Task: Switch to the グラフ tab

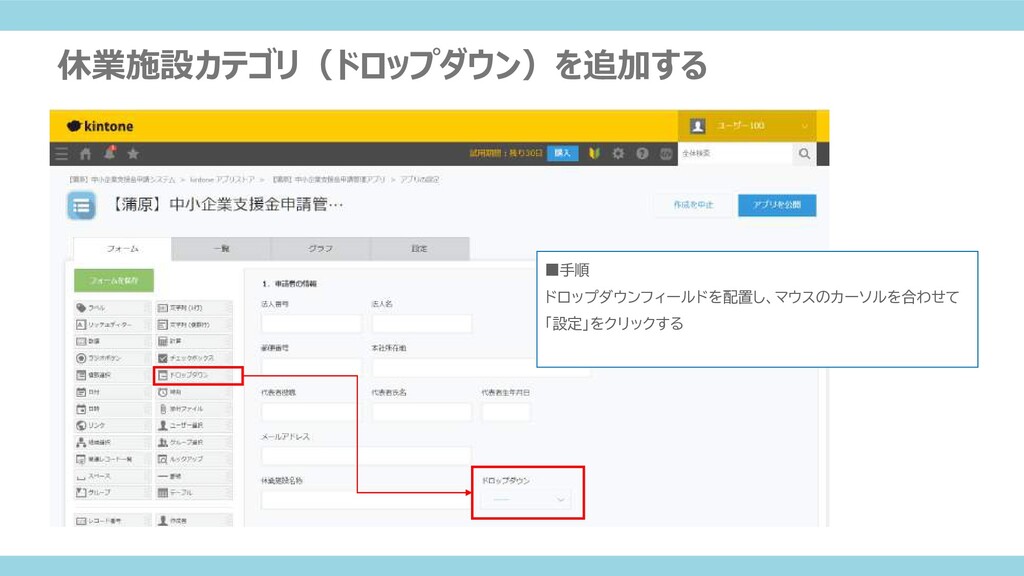Action: (x=321, y=249)
